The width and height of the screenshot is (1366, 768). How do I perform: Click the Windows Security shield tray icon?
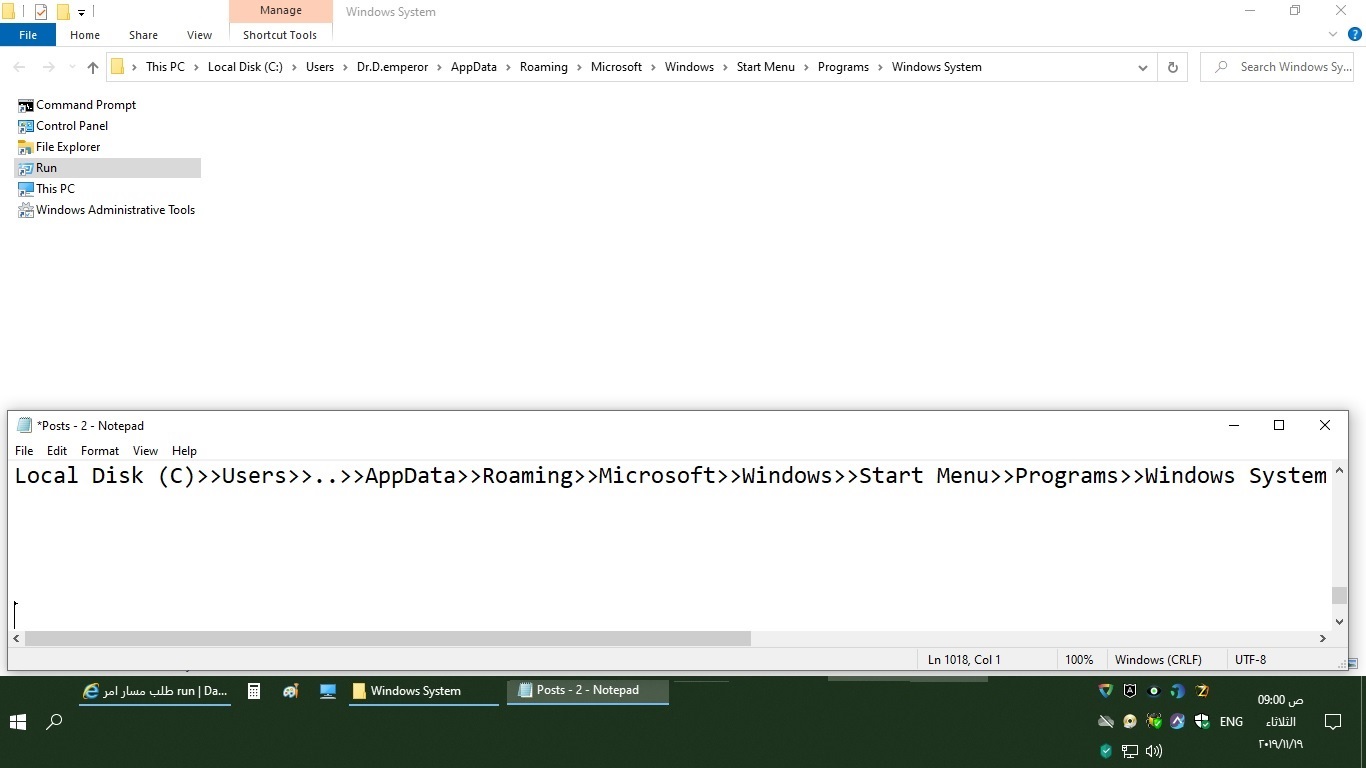click(1202, 721)
